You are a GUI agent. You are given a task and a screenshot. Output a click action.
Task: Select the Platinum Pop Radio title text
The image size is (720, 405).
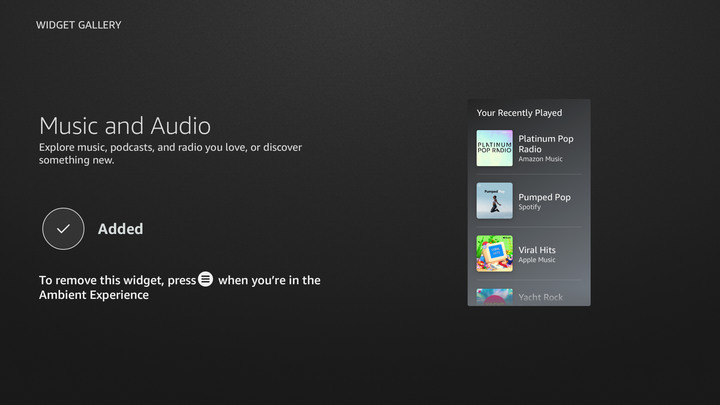pos(546,144)
